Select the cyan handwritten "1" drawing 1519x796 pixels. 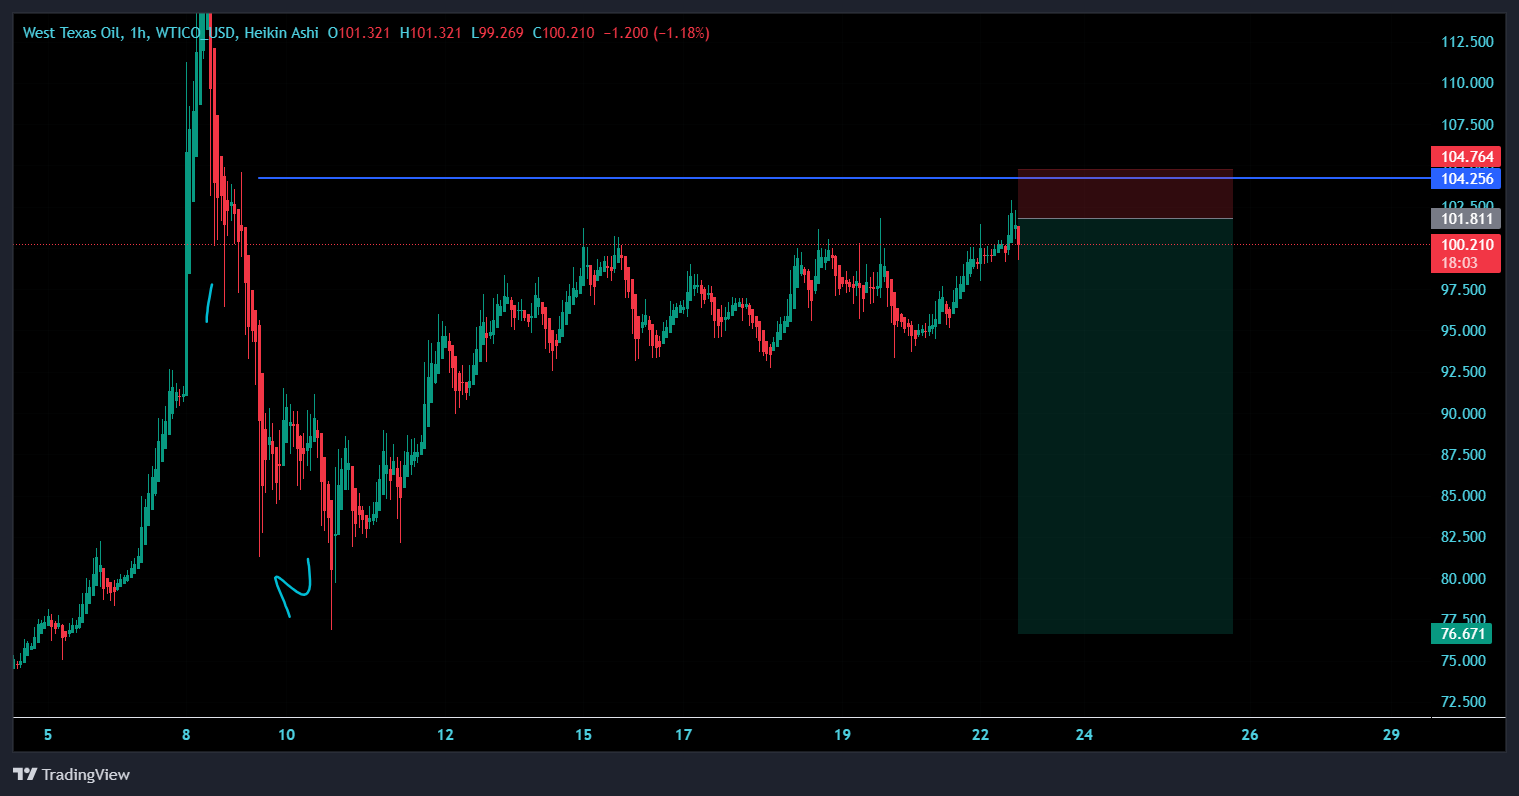208,303
